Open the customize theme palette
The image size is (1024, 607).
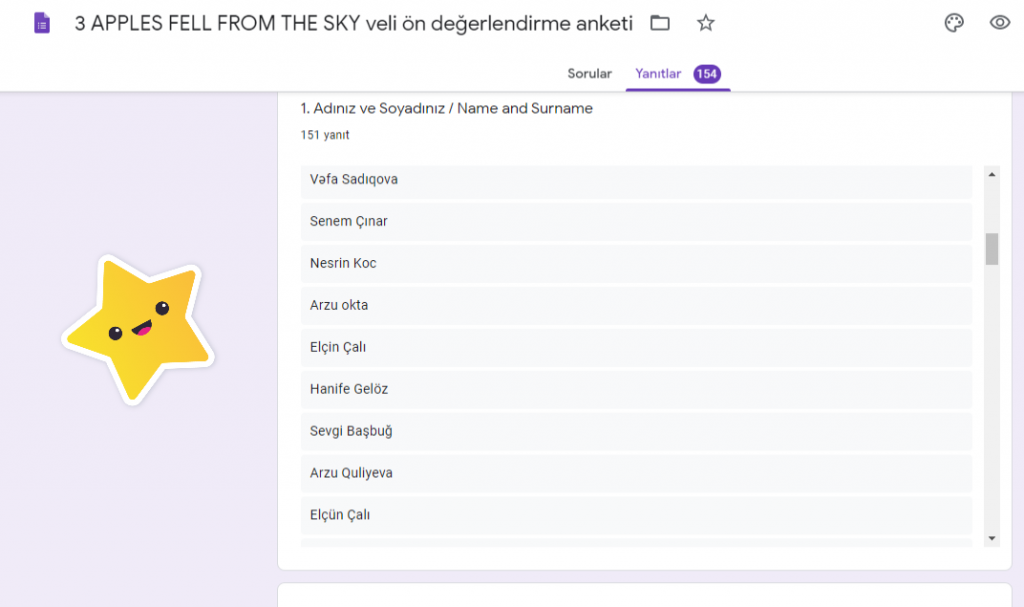(x=954, y=23)
